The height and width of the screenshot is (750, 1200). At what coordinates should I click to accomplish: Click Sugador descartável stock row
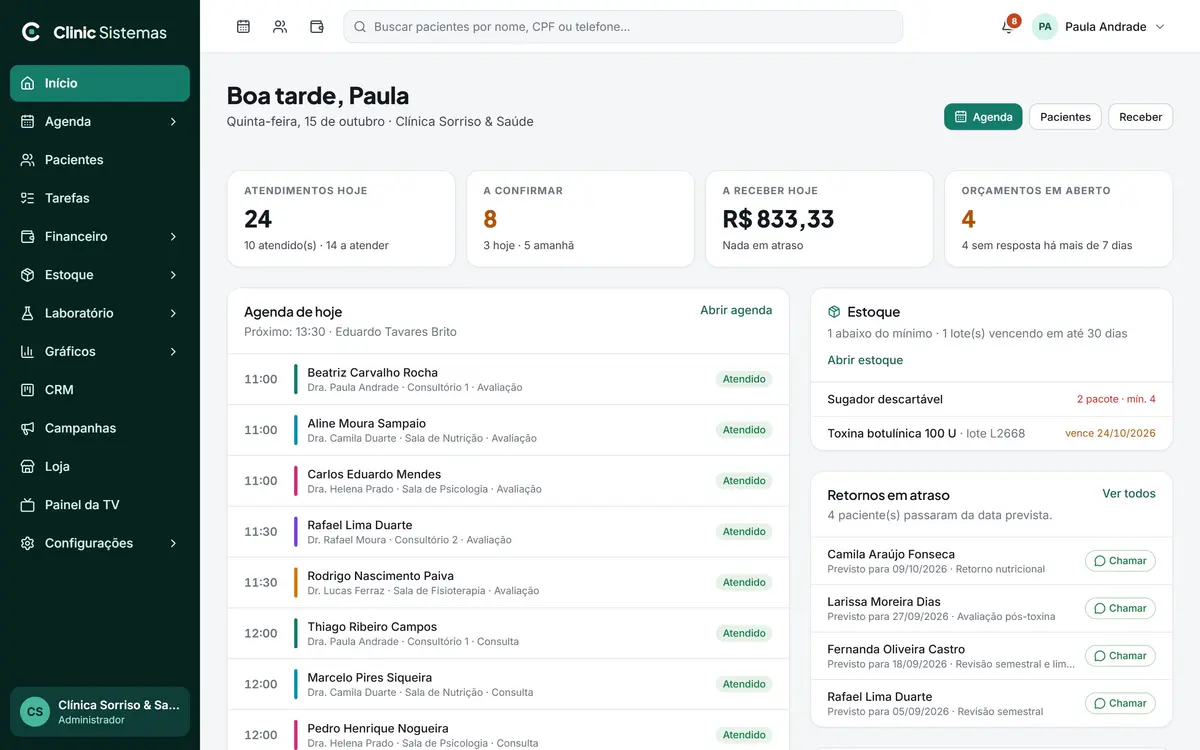[991, 399]
